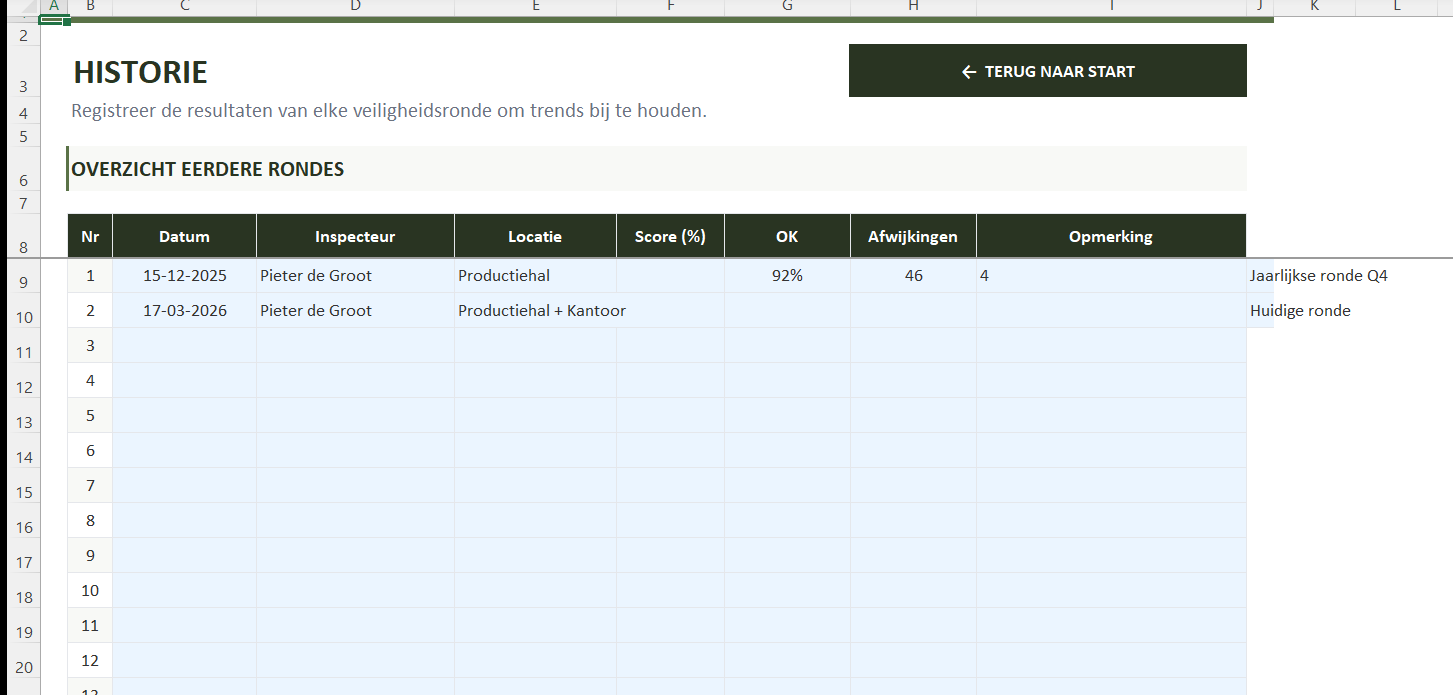The height and width of the screenshot is (695, 1453).
Task: Click the cell showing 92%
Action: click(787, 276)
